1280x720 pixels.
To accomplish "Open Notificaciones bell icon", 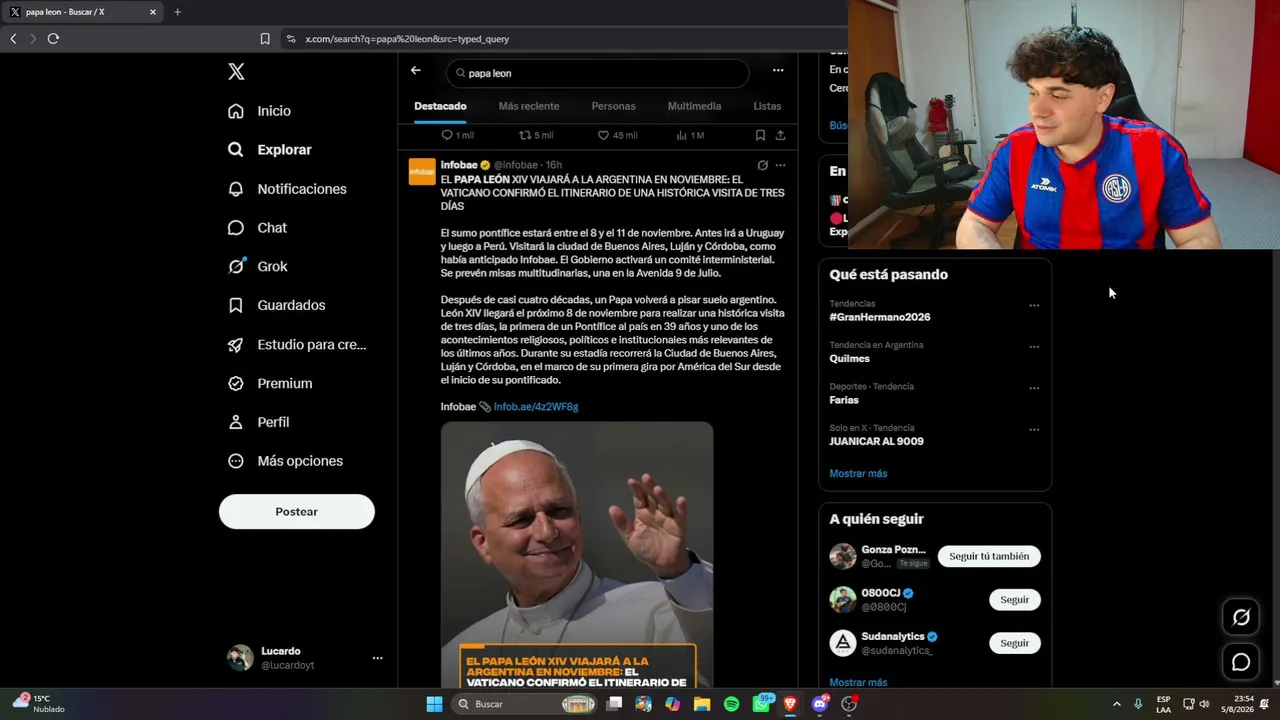I will coord(236,189).
